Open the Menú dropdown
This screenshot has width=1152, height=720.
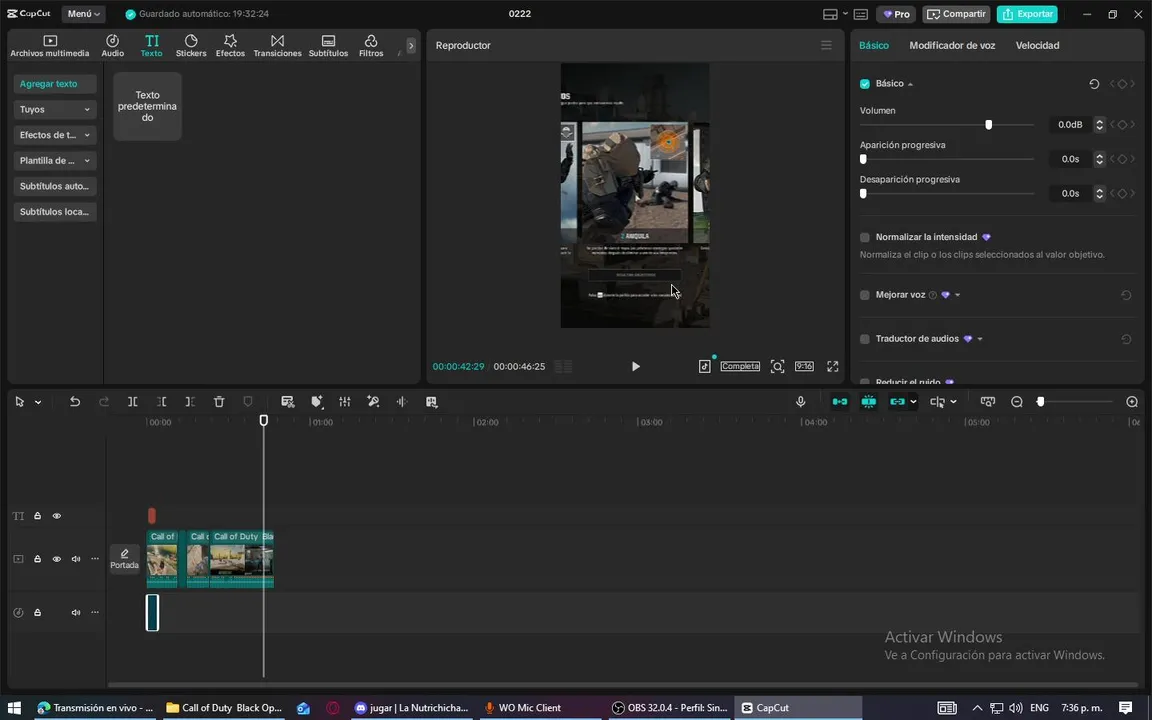tap(83, 14)
